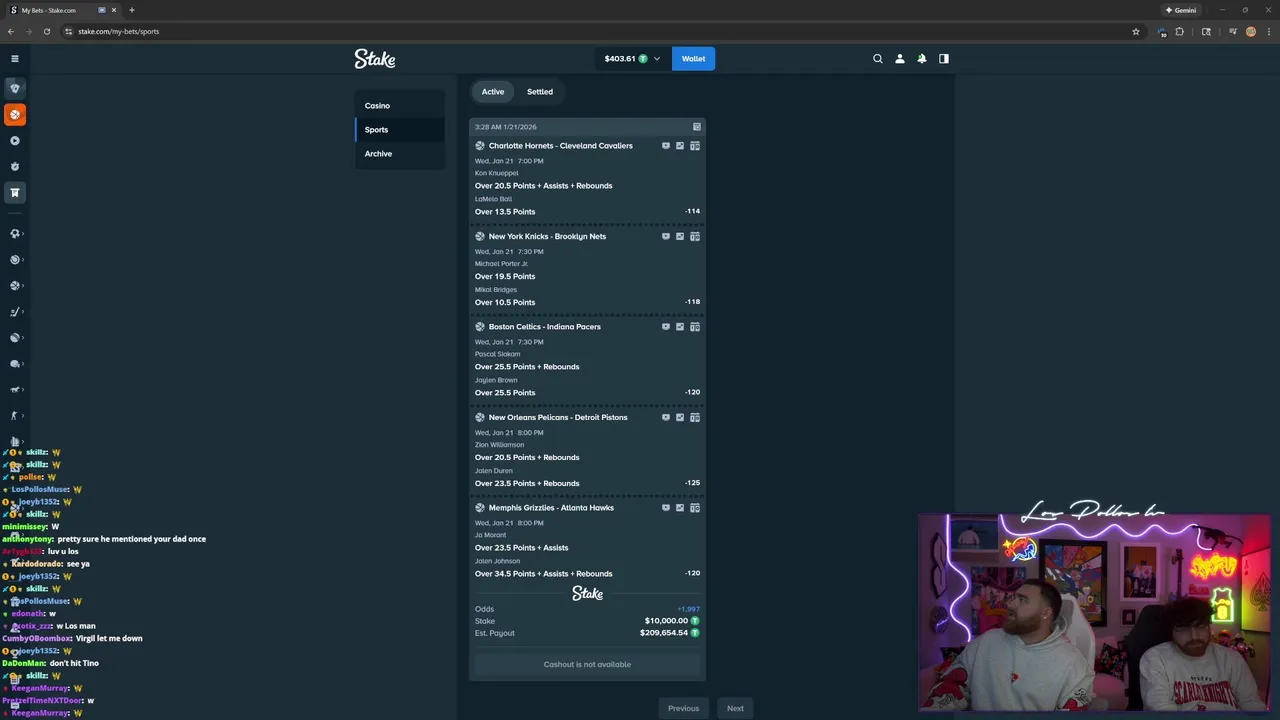Image resolution: width=1280 pixels, height=720 pixels.
Task: Open Charlotte Hornets - Cleveland Cavaliers match
Action: (x=560, y=146)
